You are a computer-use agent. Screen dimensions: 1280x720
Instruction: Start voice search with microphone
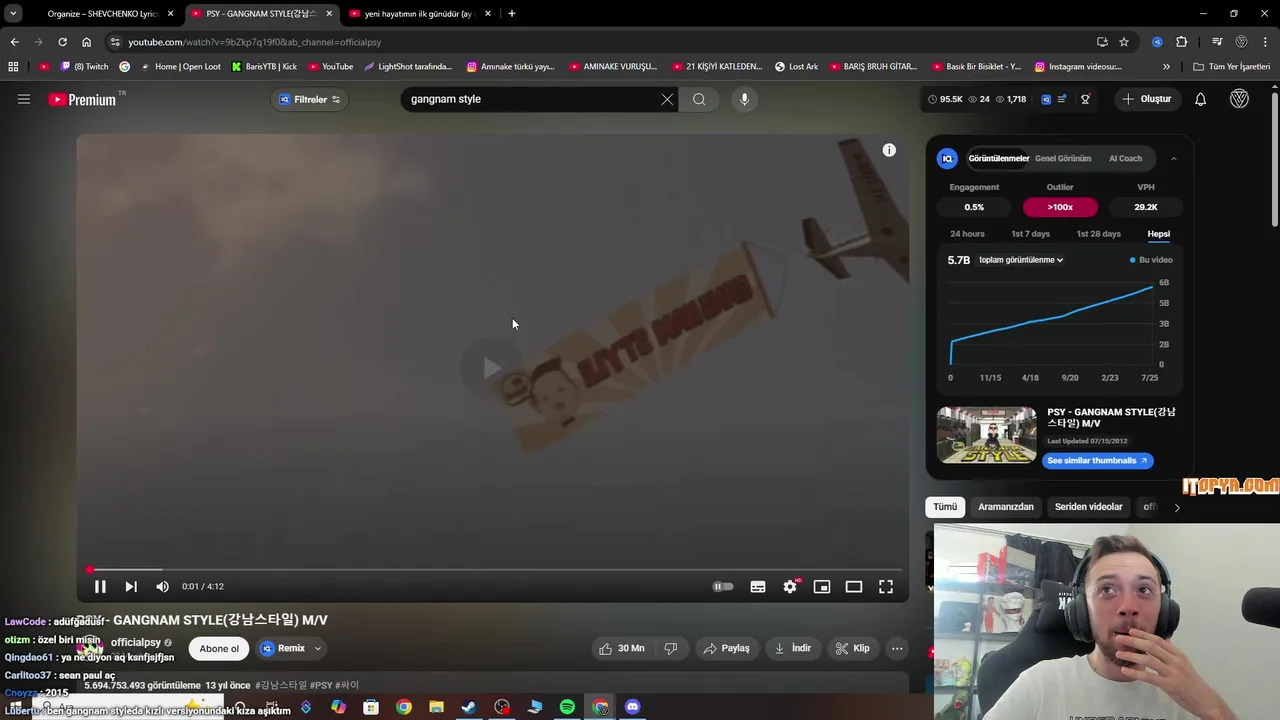(x=744, y=99)
